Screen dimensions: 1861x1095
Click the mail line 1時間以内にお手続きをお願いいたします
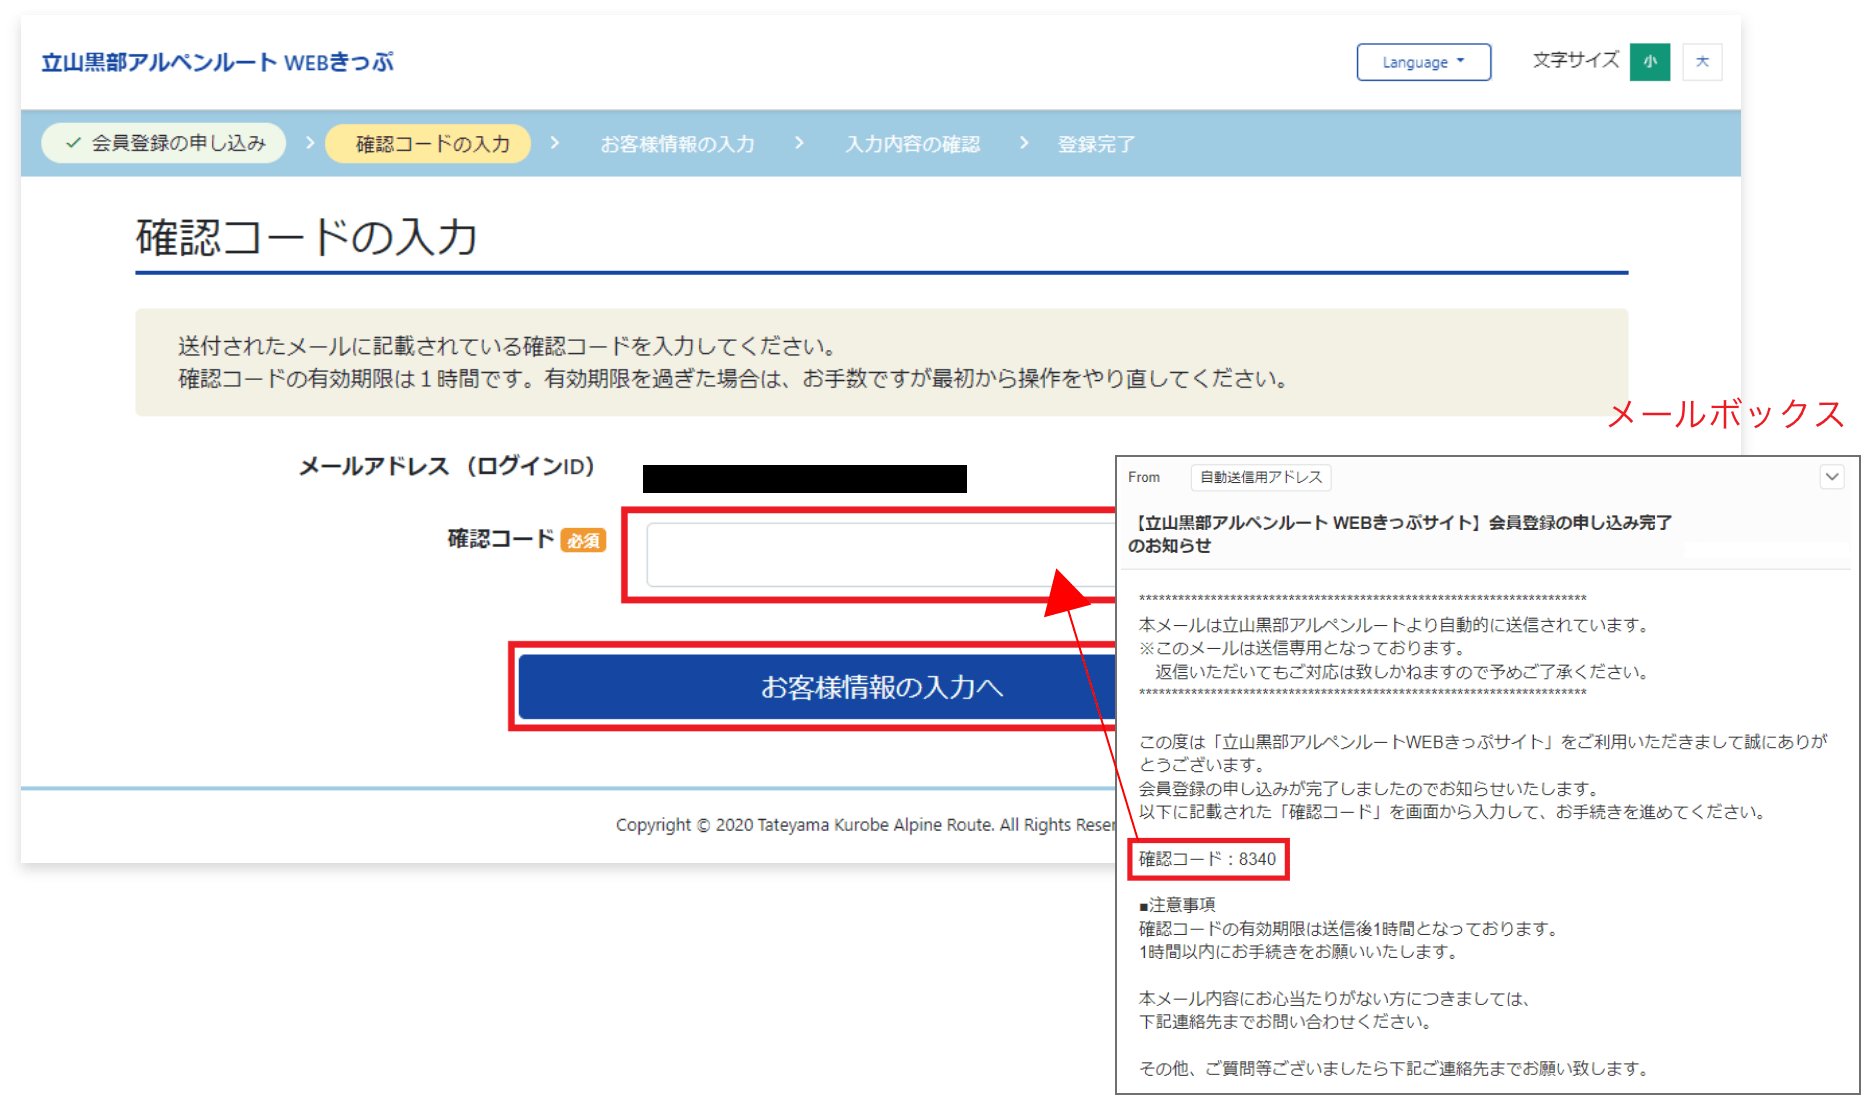coord(1299,952)
